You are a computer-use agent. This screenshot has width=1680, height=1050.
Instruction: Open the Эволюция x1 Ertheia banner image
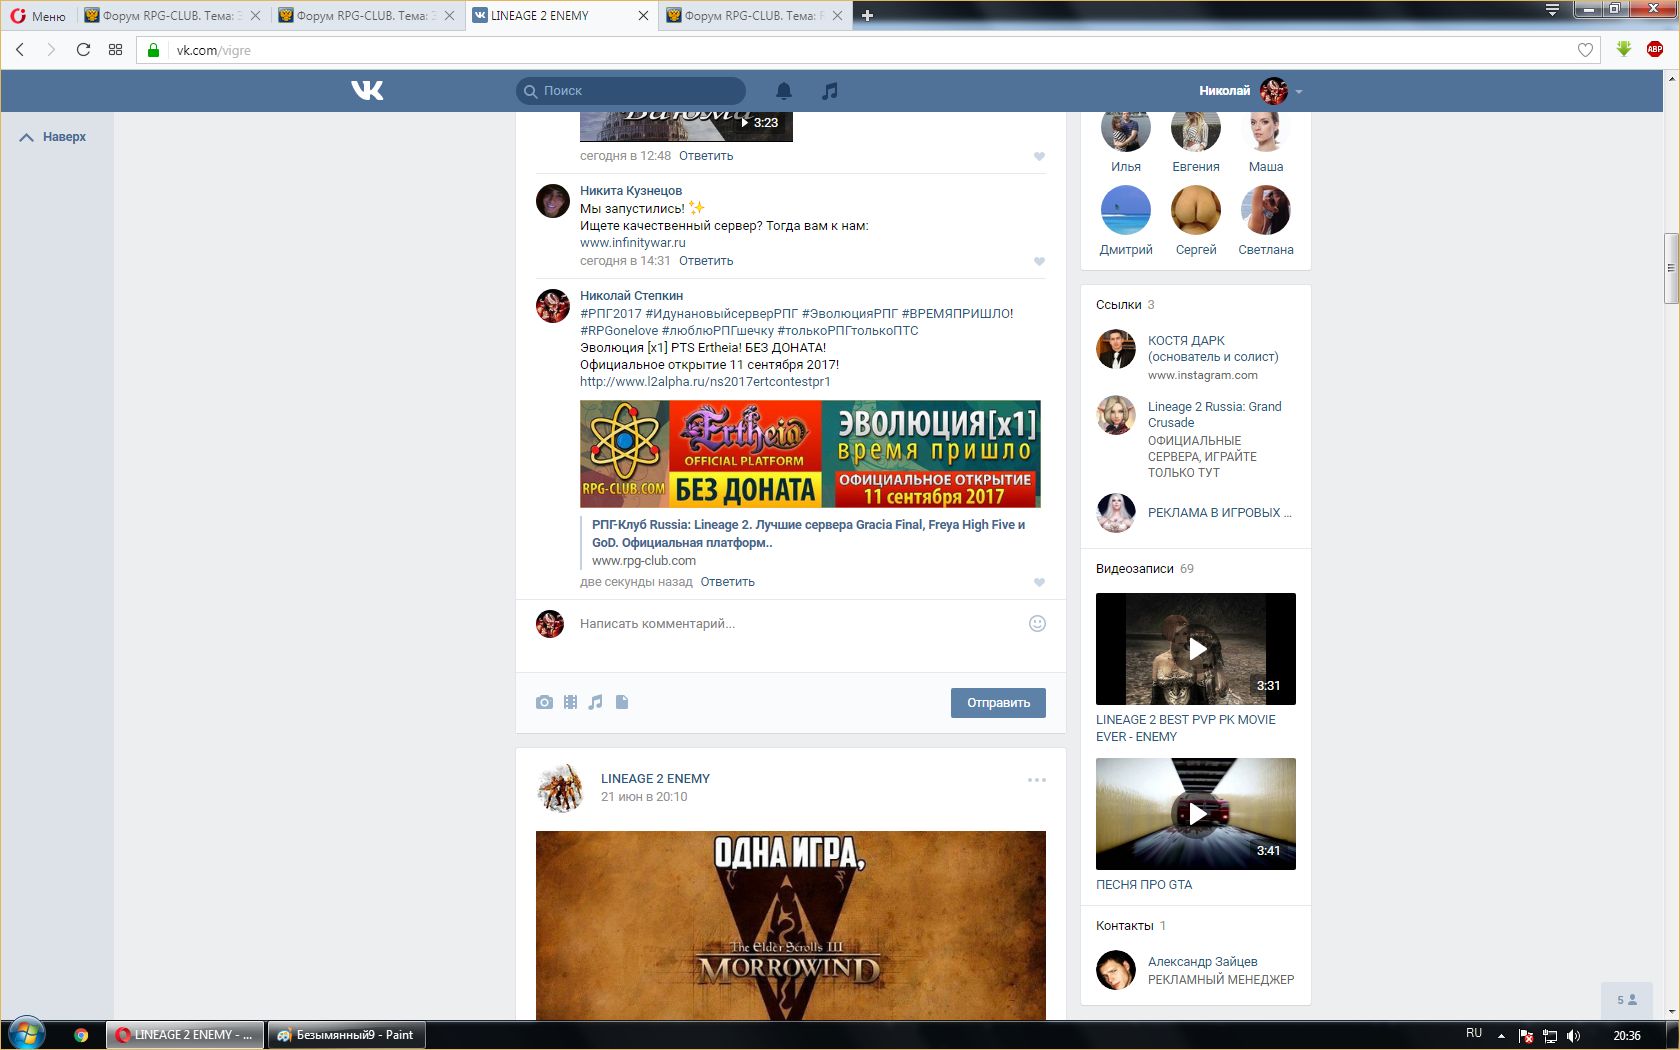click(x=810, y=454)
